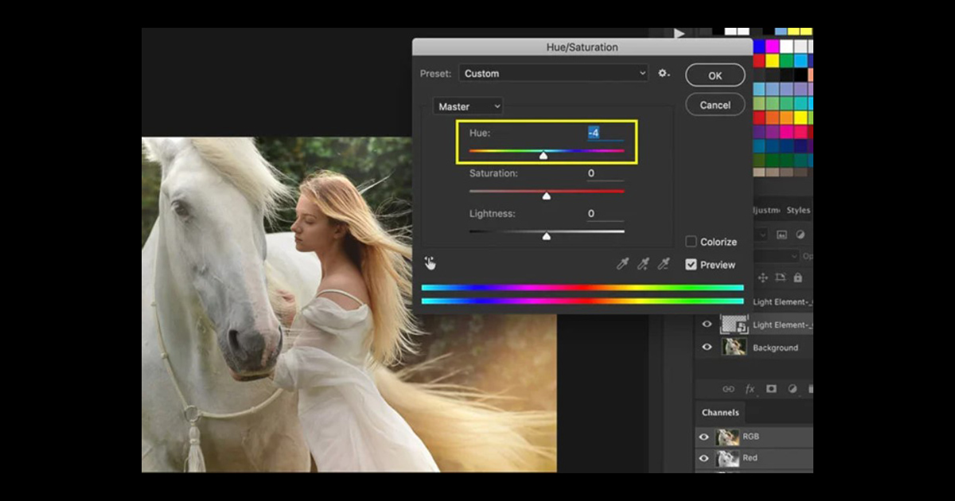Pick the bright magenta swatch beside white

tap(772, 46)
